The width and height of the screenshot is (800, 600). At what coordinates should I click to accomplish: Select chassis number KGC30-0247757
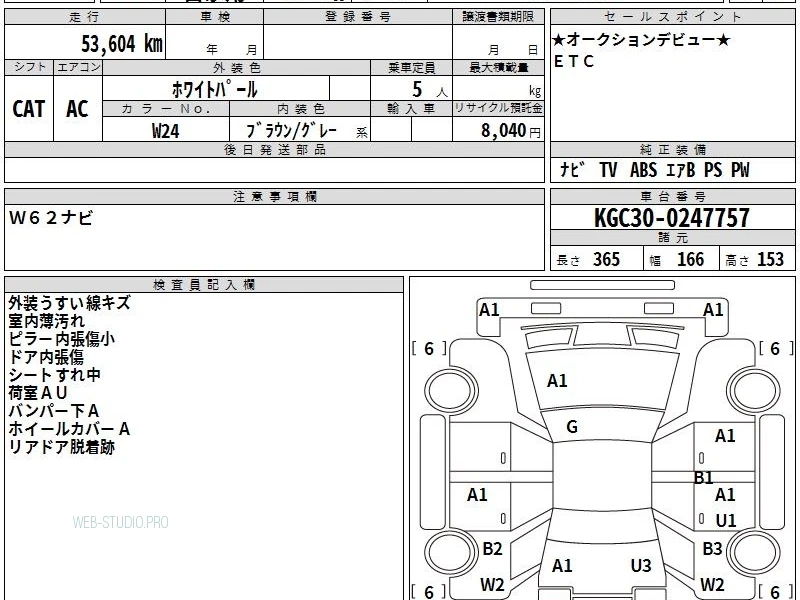pyautogui.click(x=672, y=218)
